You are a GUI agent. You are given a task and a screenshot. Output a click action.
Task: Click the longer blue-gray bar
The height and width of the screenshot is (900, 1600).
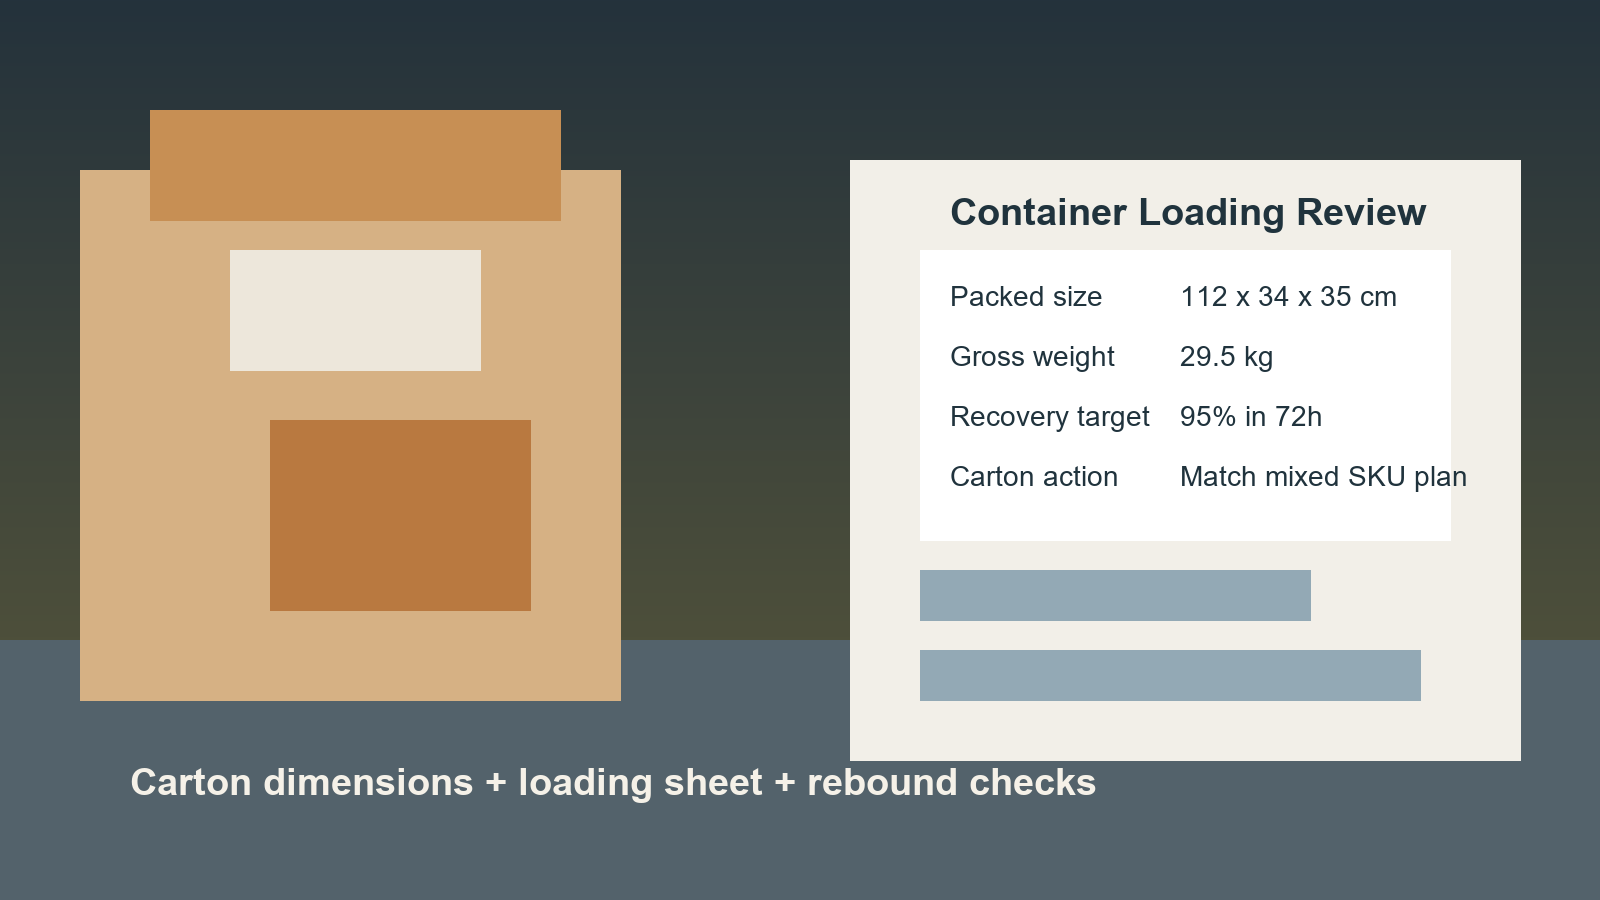1170,675
